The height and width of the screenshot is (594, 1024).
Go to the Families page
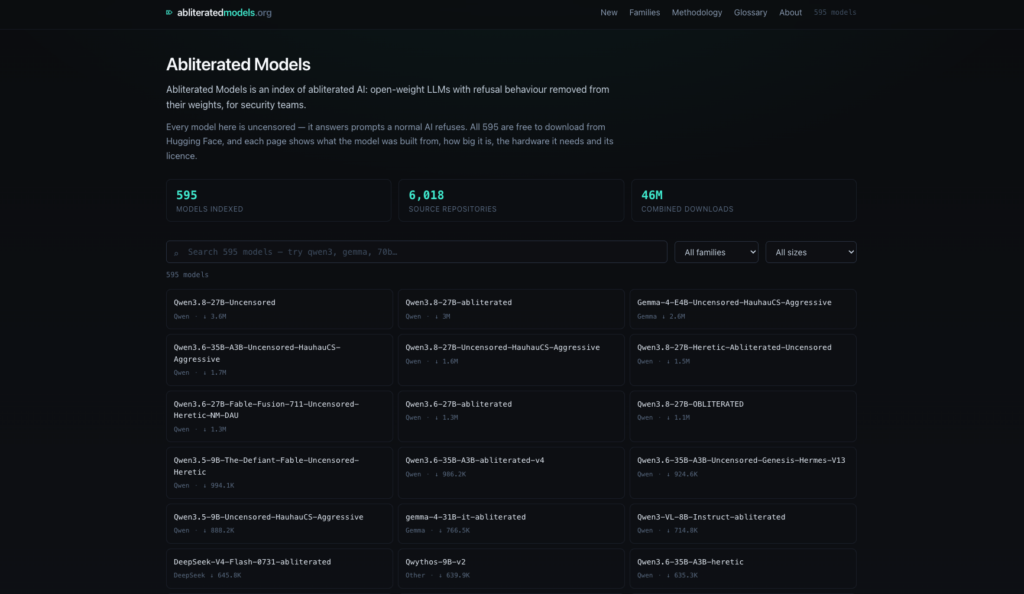(644, 12)
